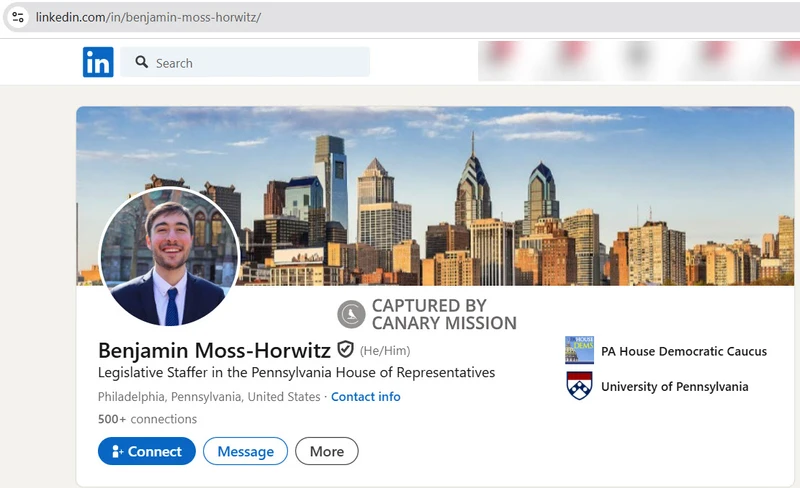Click the Message button
The height and width of the screenshot is (488, 800).
tap(245, 451)
